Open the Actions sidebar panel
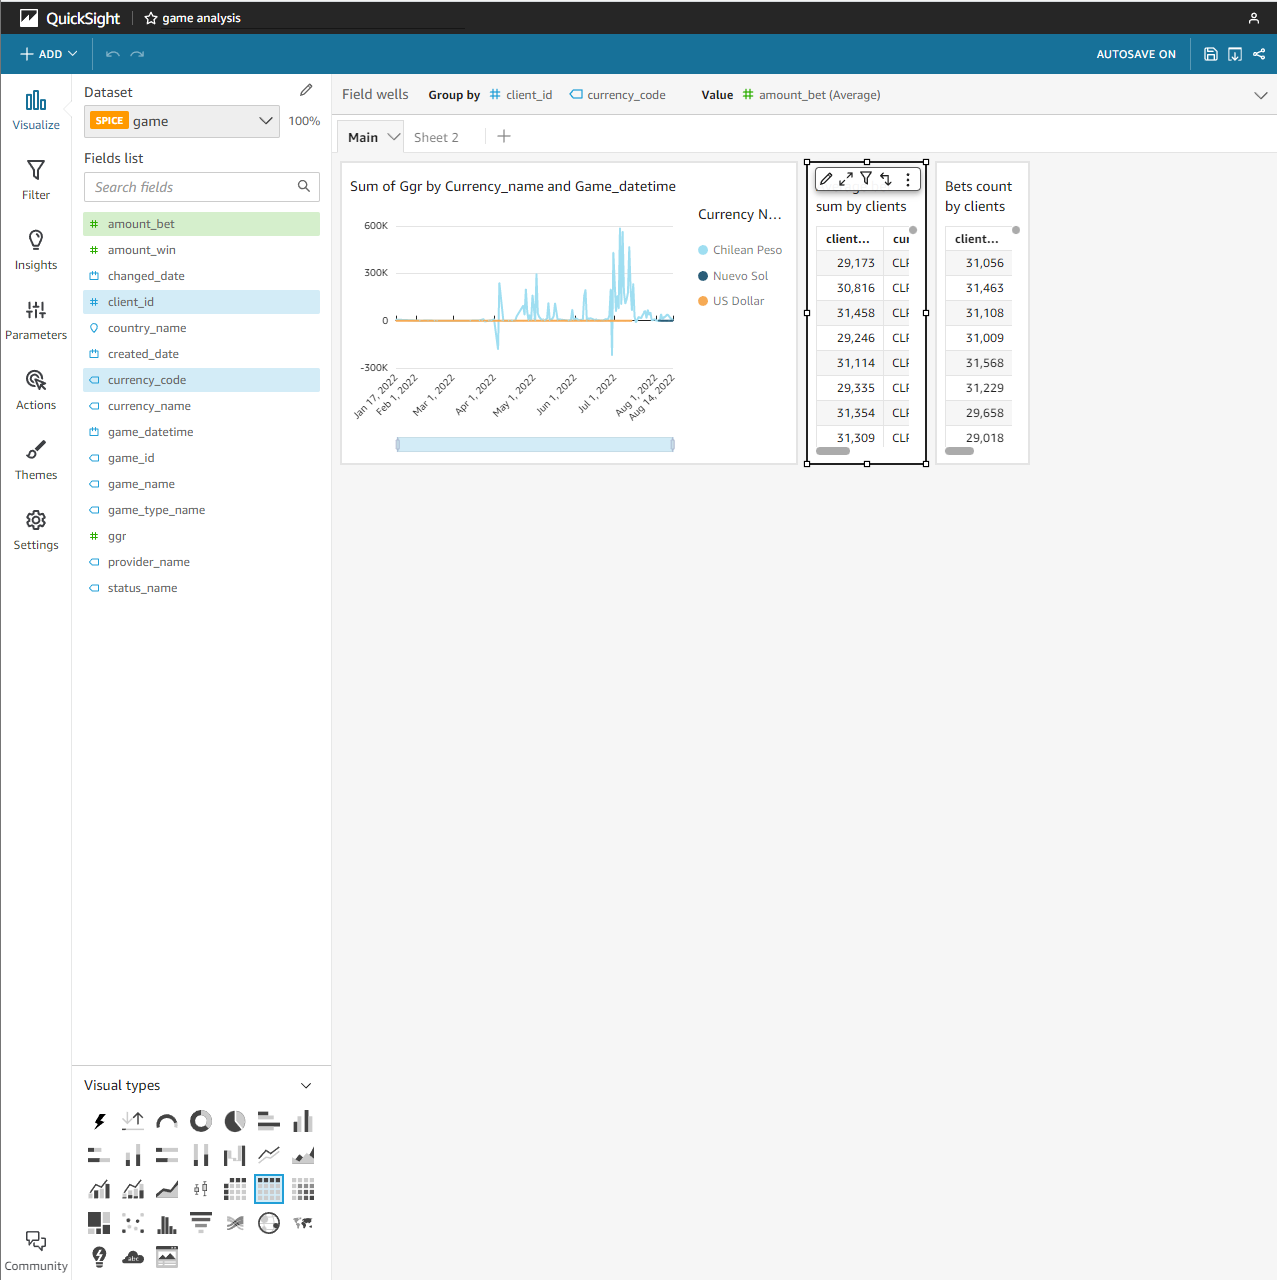 pos(36,390)
